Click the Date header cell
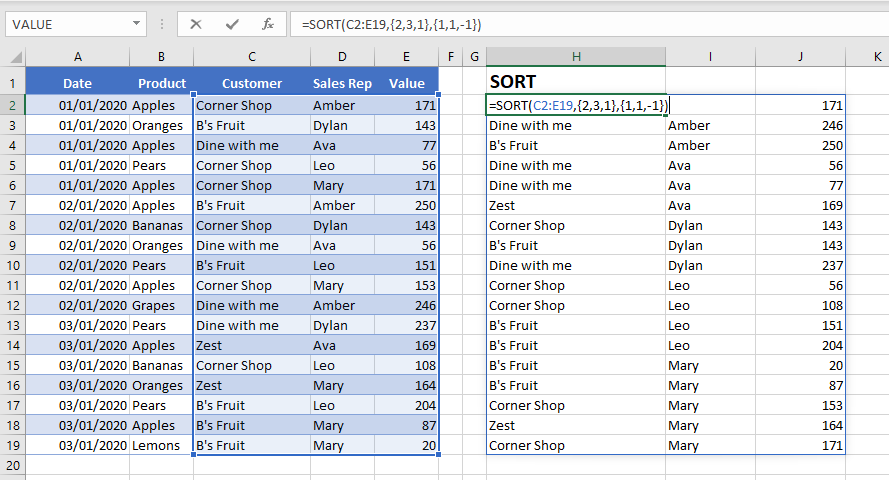 78,83
